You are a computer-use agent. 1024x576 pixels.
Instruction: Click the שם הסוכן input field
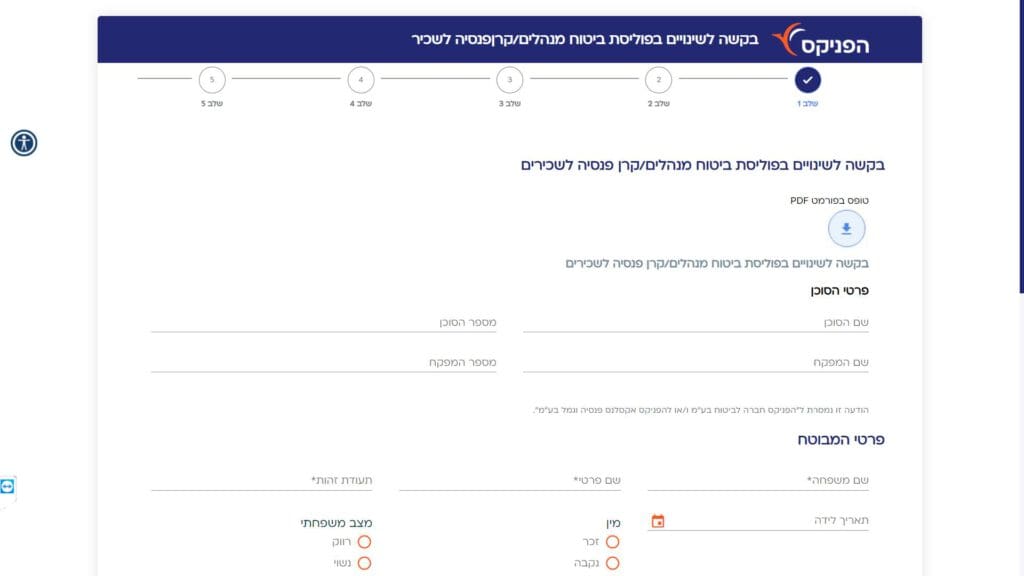click(695, 323)
